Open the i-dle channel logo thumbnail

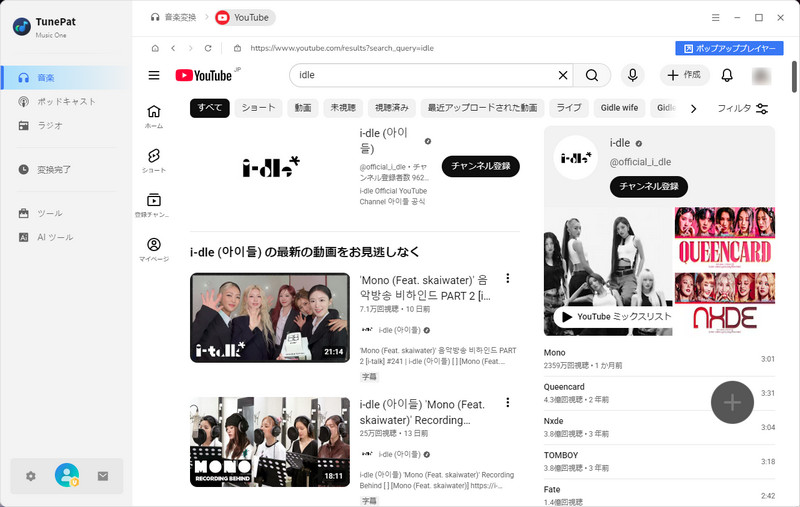271,167
